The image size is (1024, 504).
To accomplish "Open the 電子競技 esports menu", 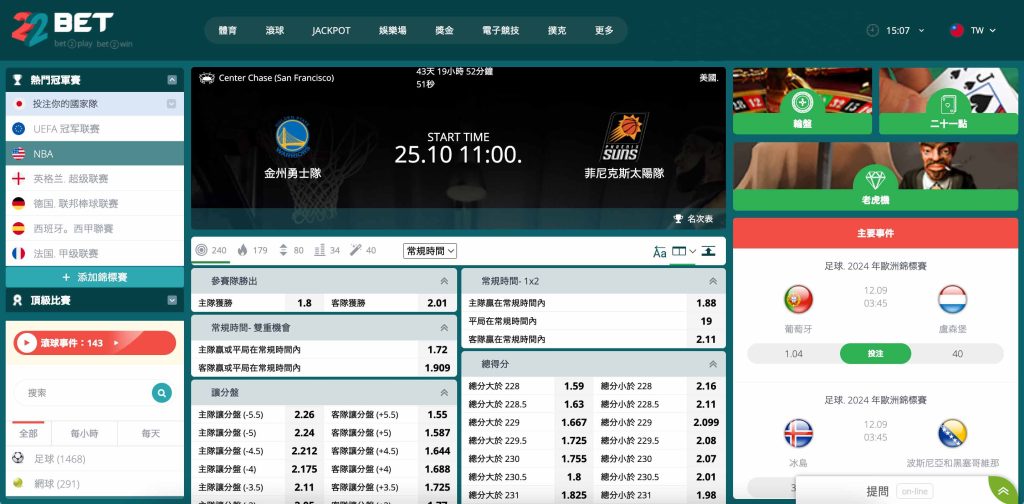I will coord(501,30).
